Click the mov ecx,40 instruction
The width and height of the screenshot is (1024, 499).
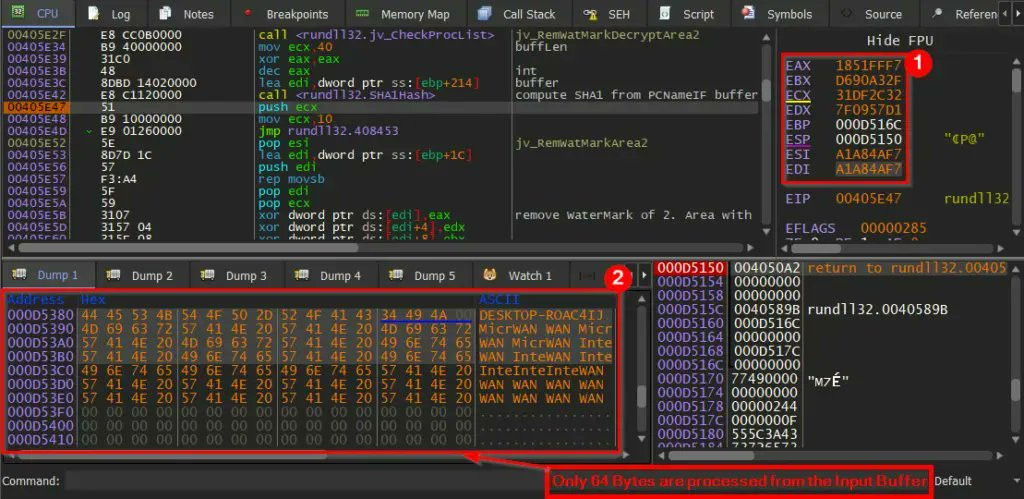pos(295,47)
